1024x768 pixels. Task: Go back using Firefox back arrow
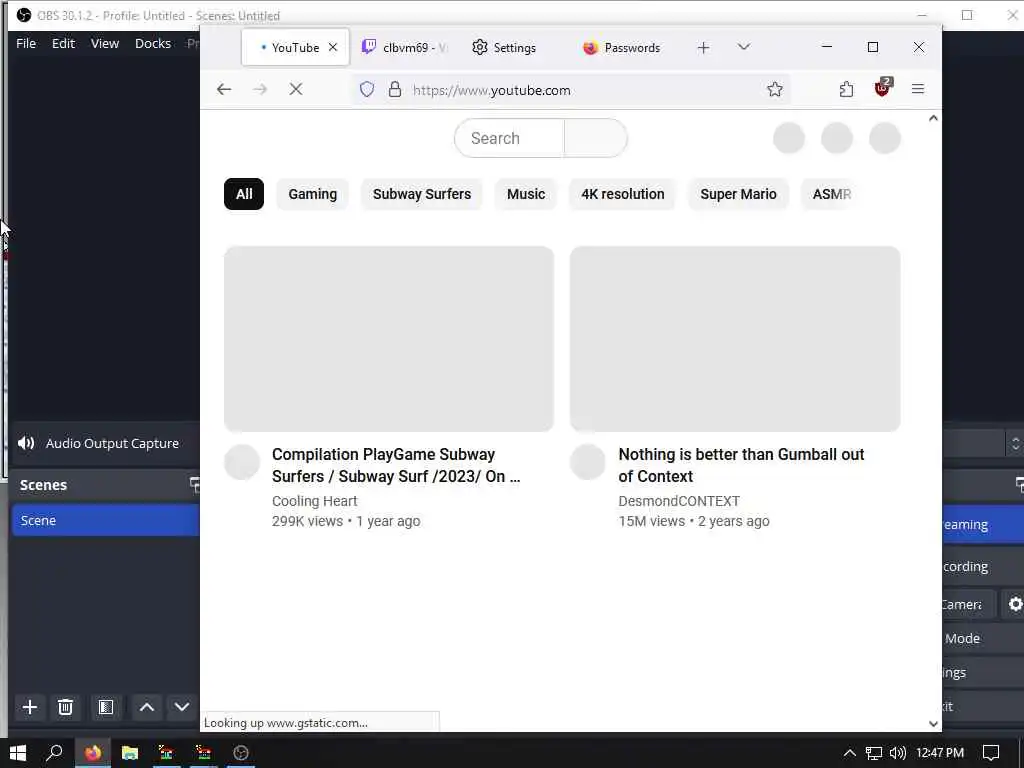point(224,89)
